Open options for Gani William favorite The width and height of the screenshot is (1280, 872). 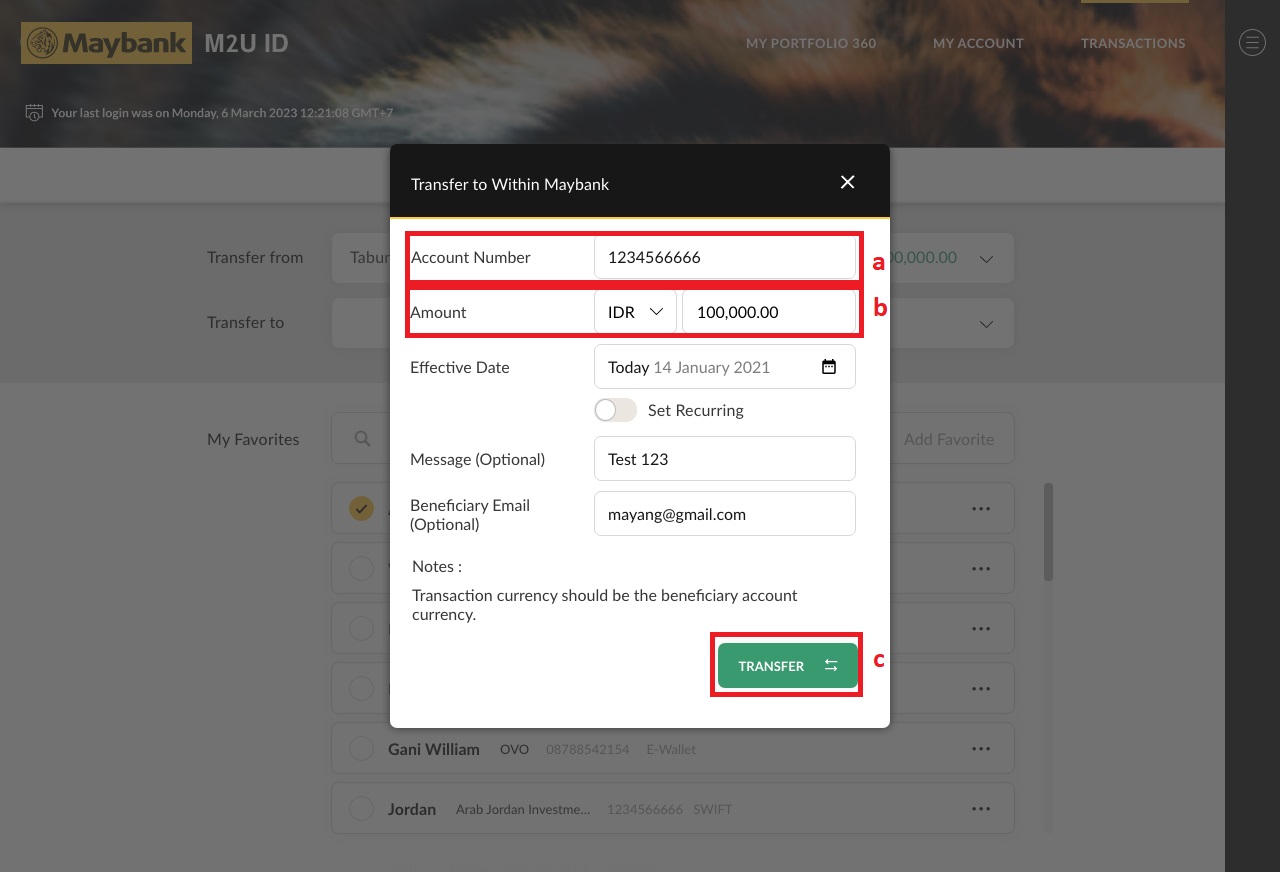click(980, 747)
